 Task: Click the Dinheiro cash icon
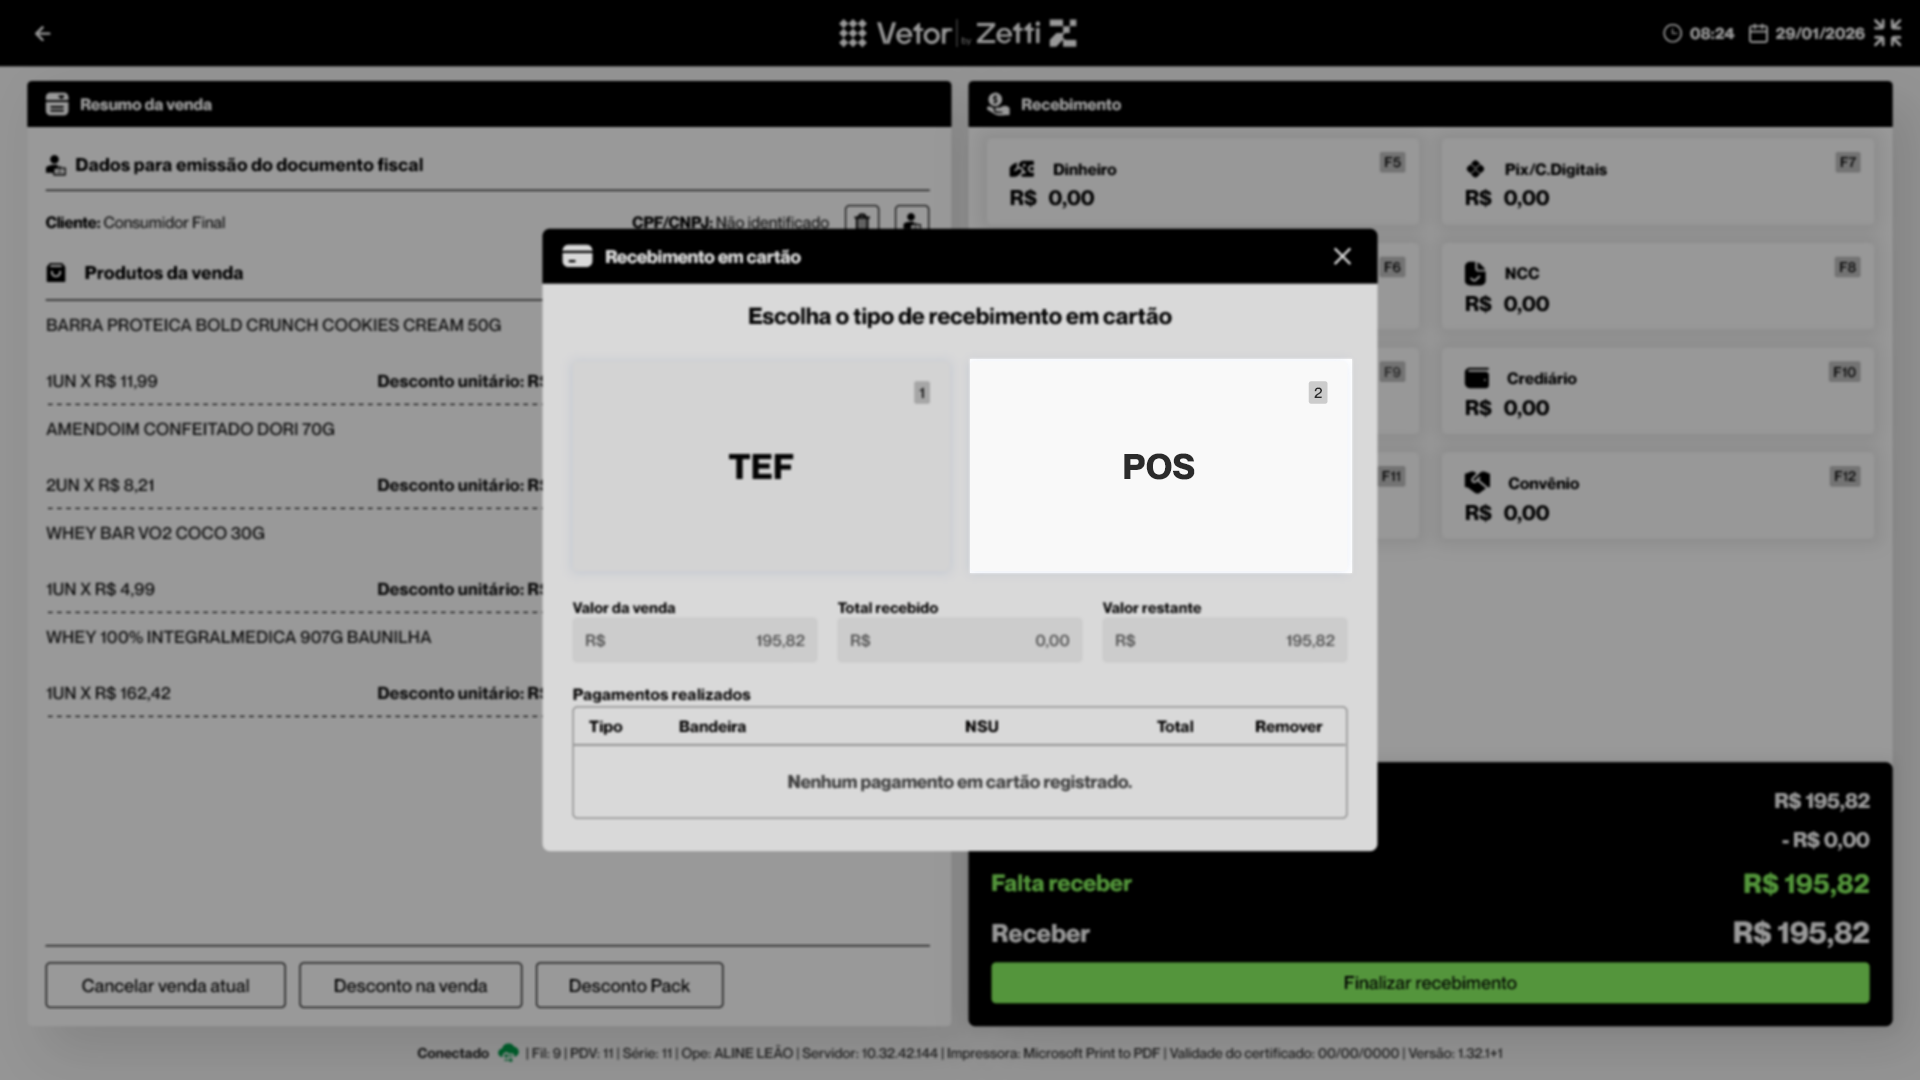click(x=1021, y=169)
